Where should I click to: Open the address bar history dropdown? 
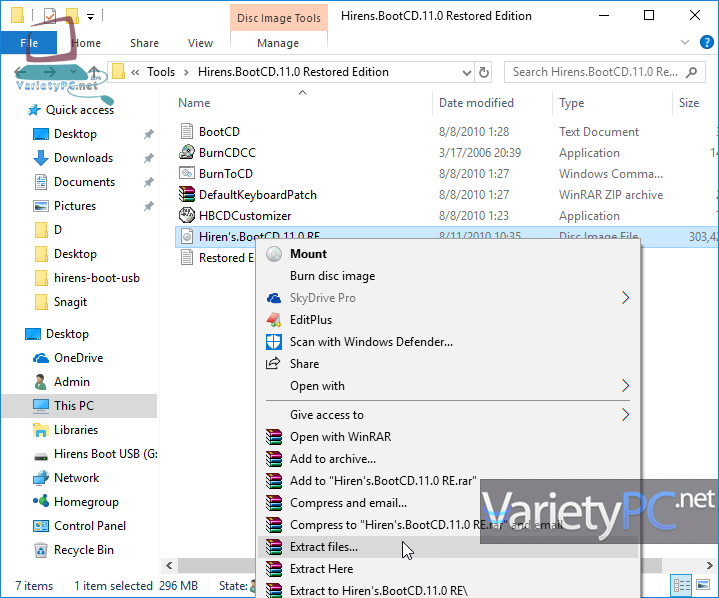[x=466, y=72]
